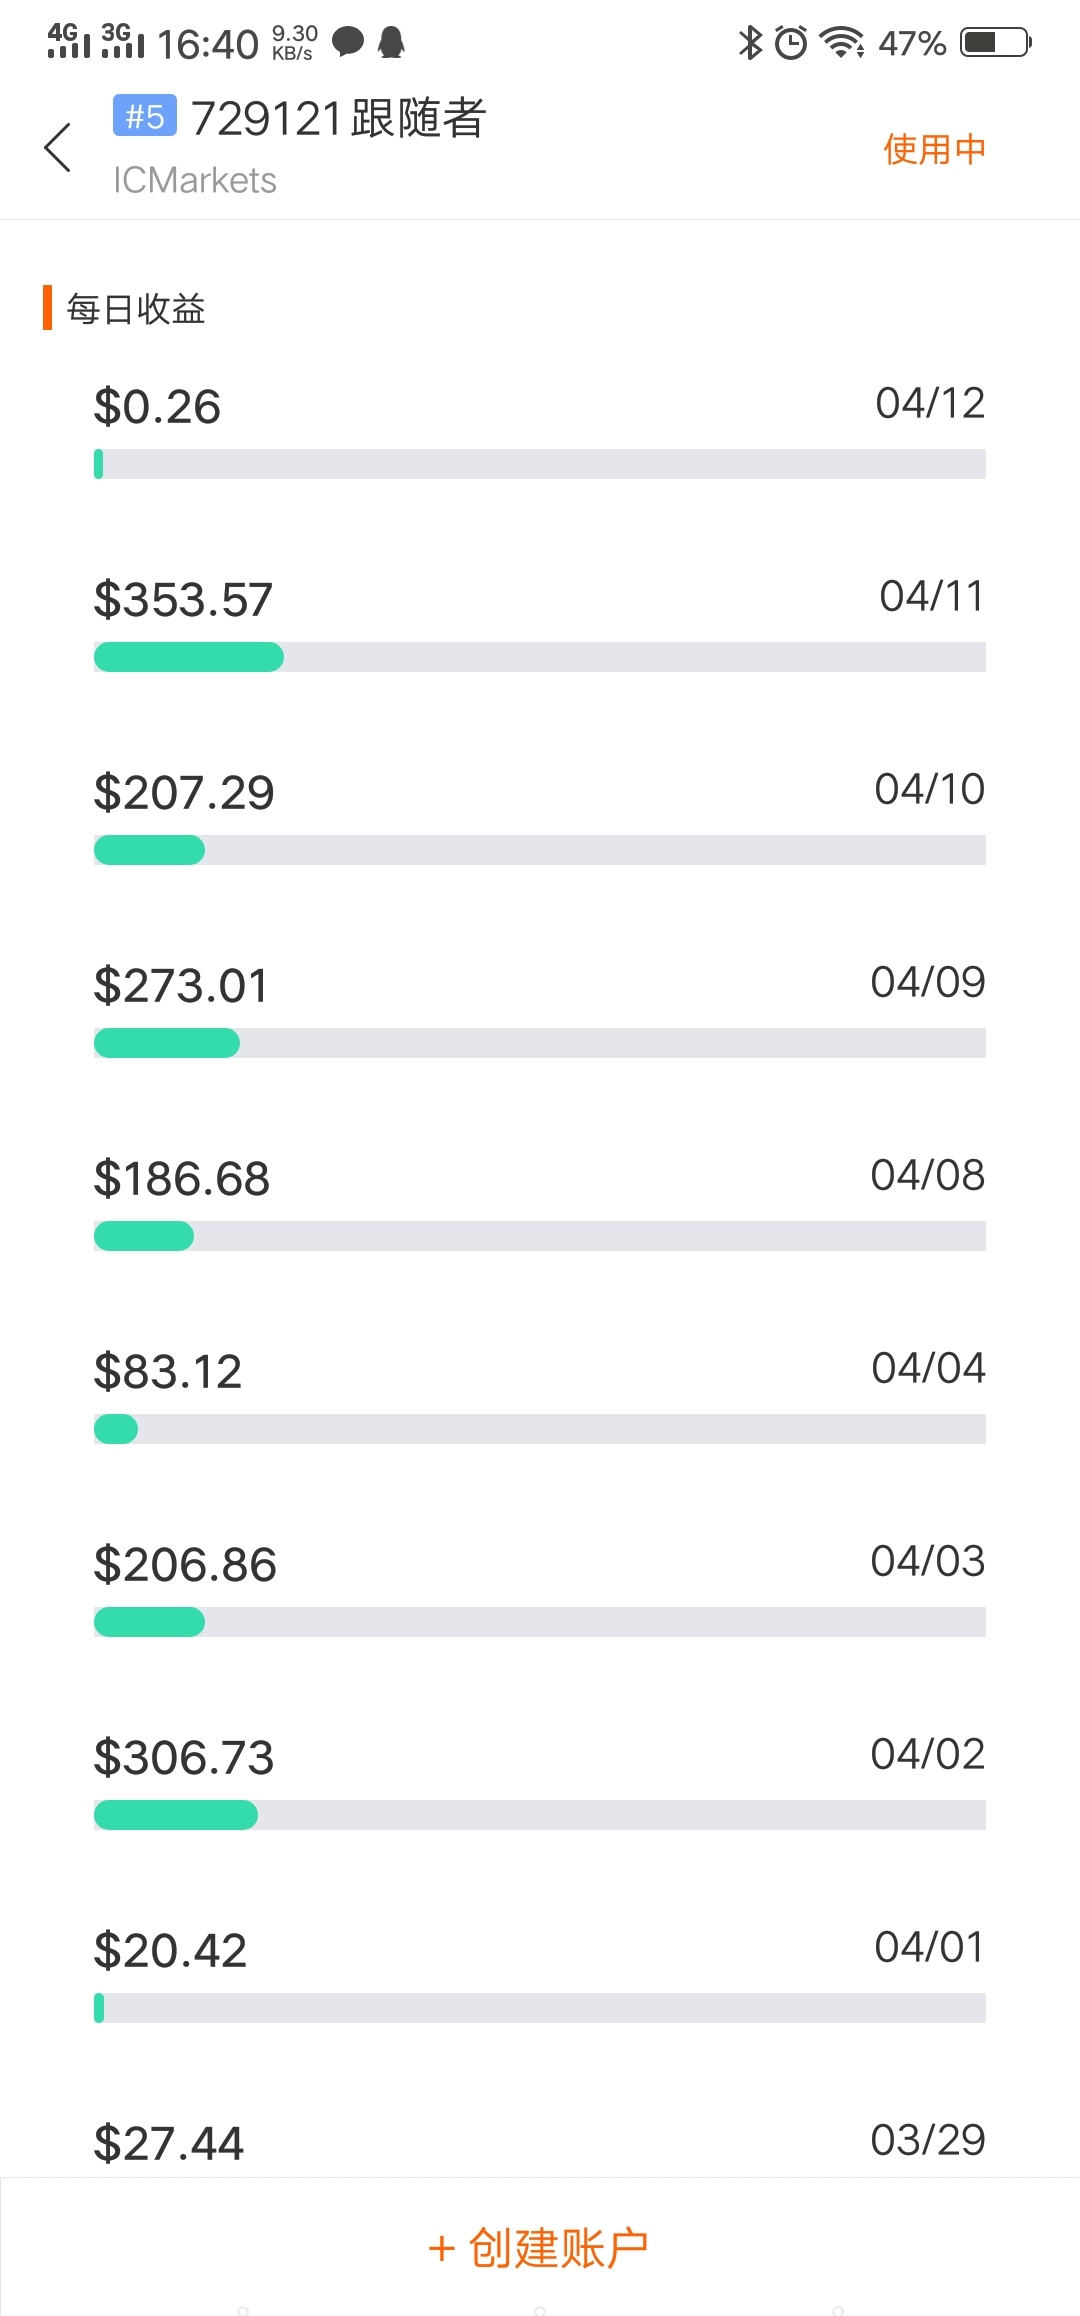1080x2316 pixels.
Task: Tap the 04/02 earnings progress bar
Action: (x=540, y=1815)
